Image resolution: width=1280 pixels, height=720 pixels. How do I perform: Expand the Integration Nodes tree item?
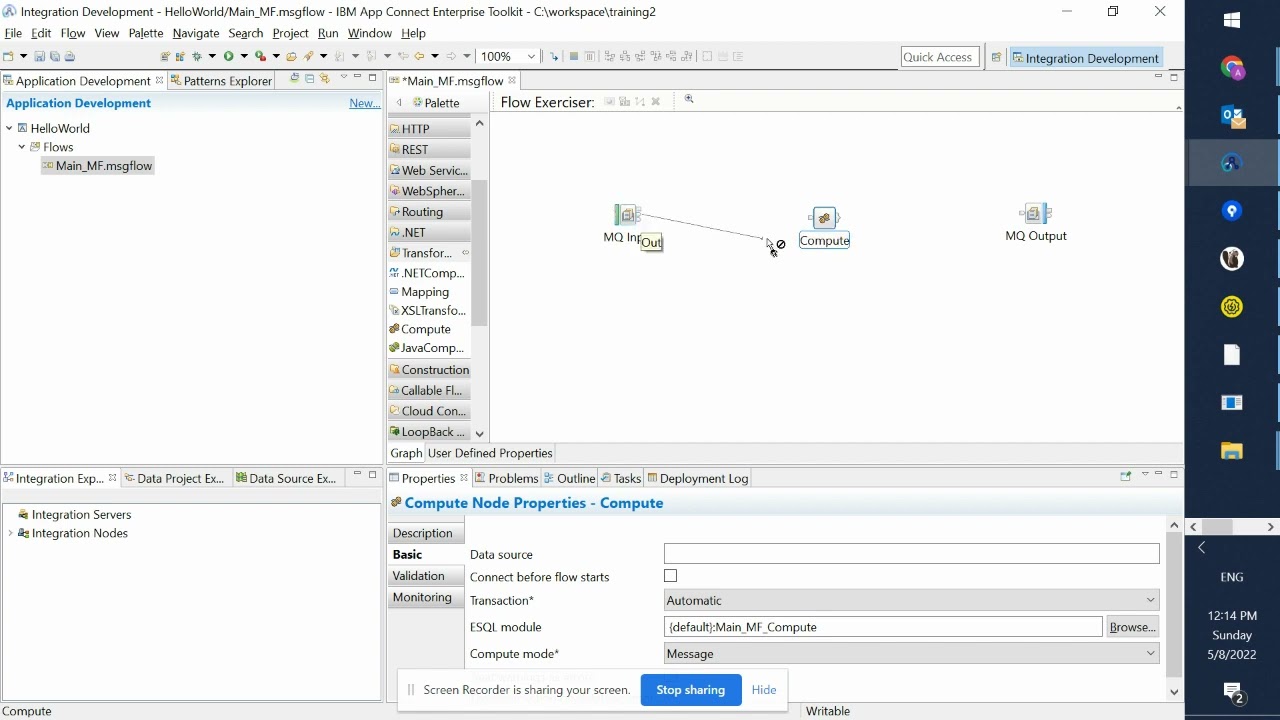pos(10,533)
